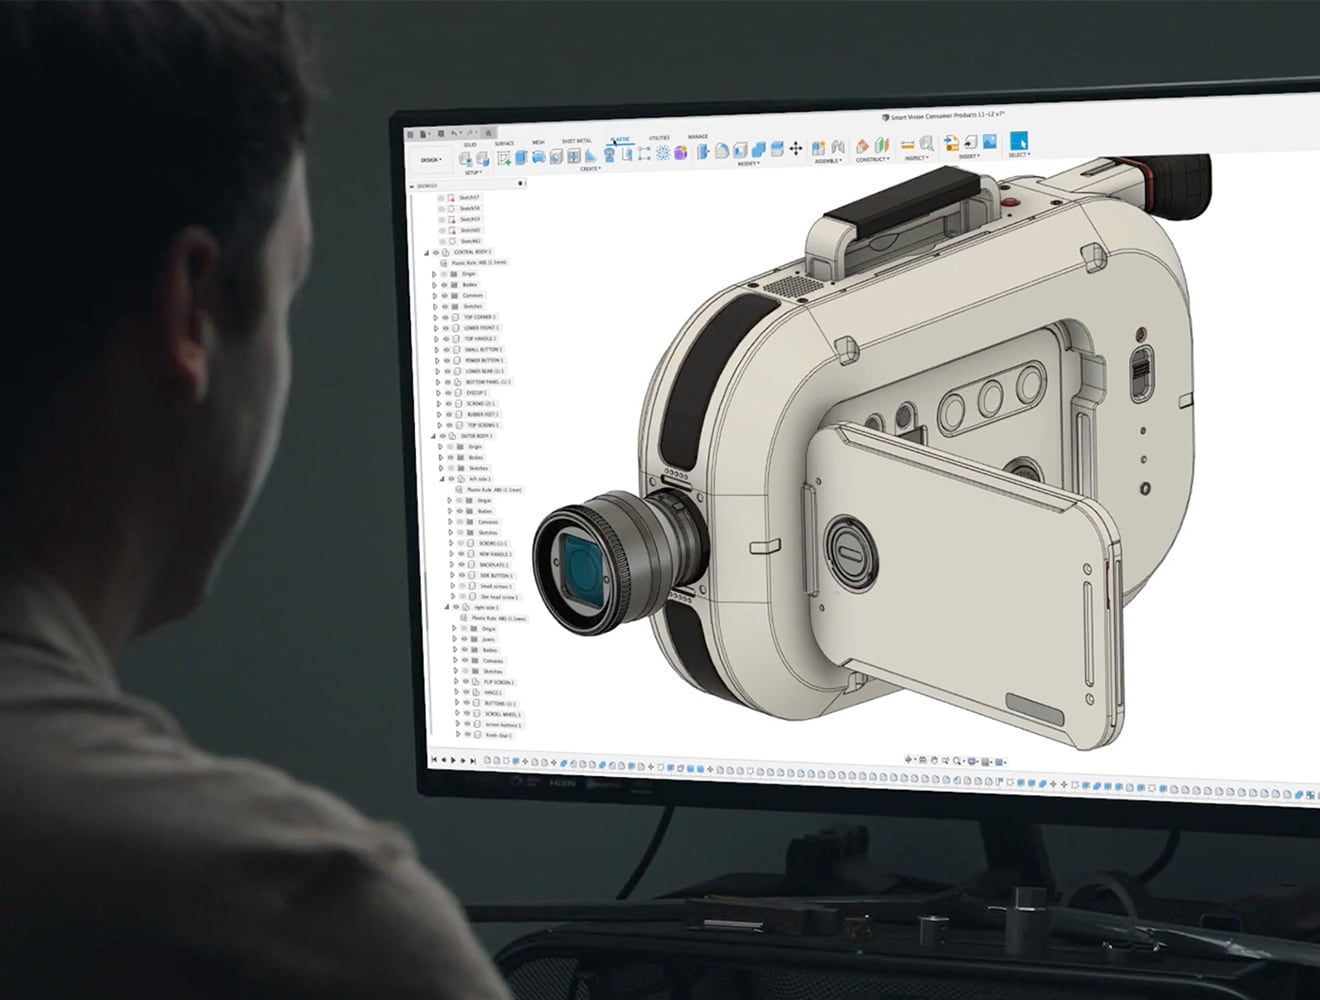
Task: Open the CONSTRUCT dropdown label
Action: point(872,160)
